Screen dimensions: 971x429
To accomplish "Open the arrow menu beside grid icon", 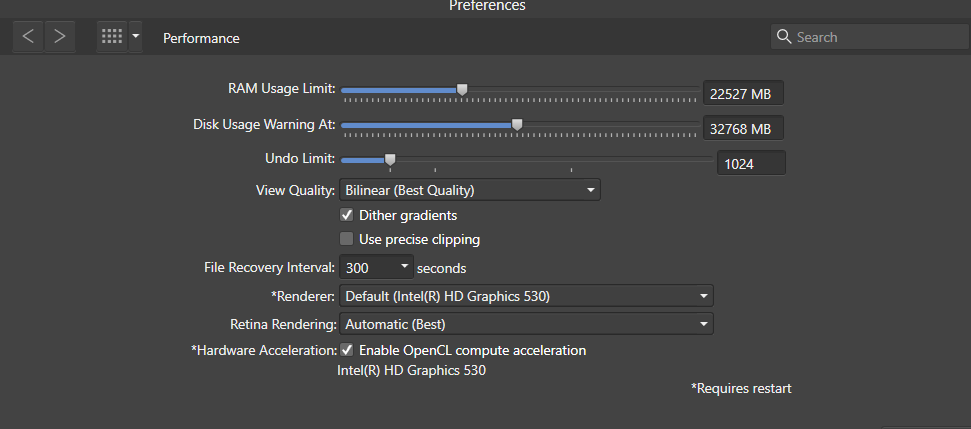I will pyautogui.click(x=136, y=37).
